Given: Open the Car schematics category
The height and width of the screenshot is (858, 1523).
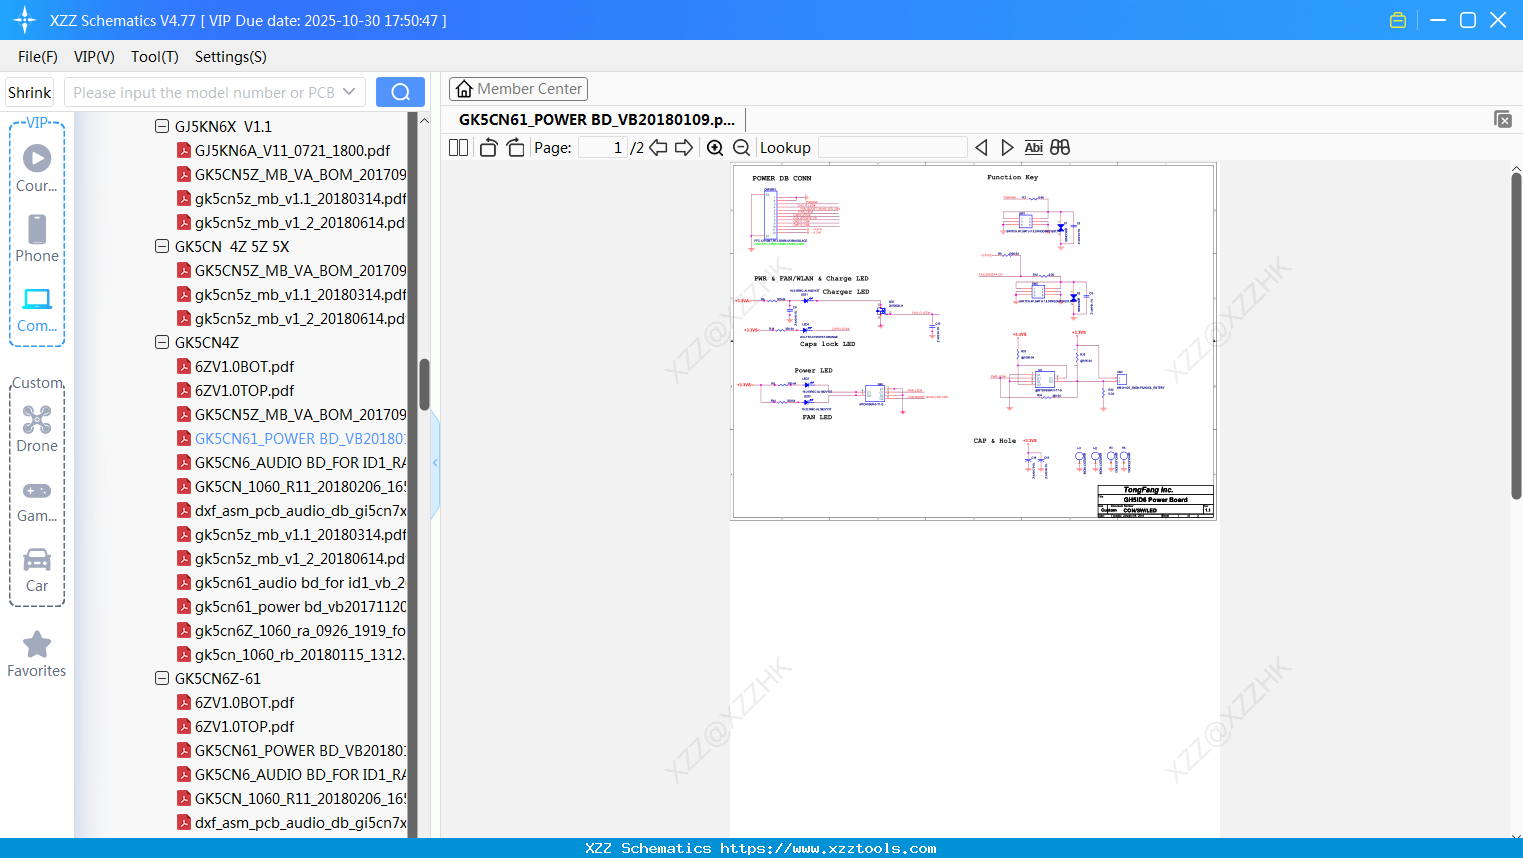Looking at the screenshot, I should 37,569.
